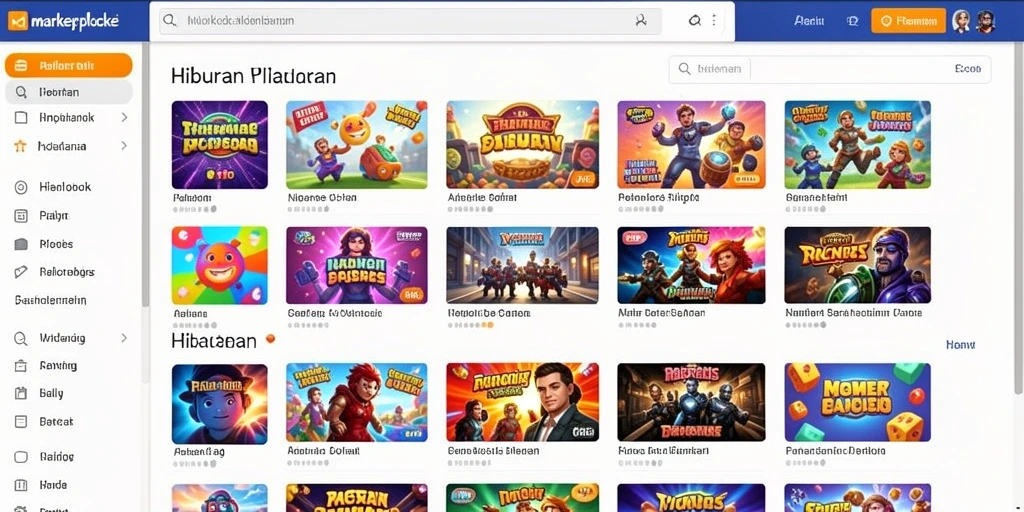This screenshot has height=512, width=1024.
Task: Click the magnifier icon in the section search box
Action: pyautogui.click(x=684, y=69)
